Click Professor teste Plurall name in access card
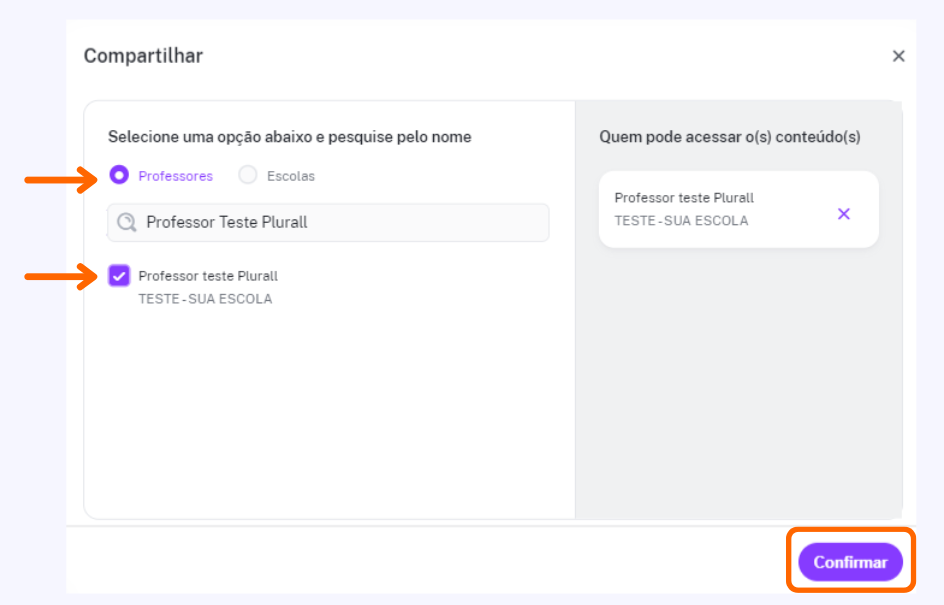This screenshot has height=605, width=944. [x=684, y=197]
